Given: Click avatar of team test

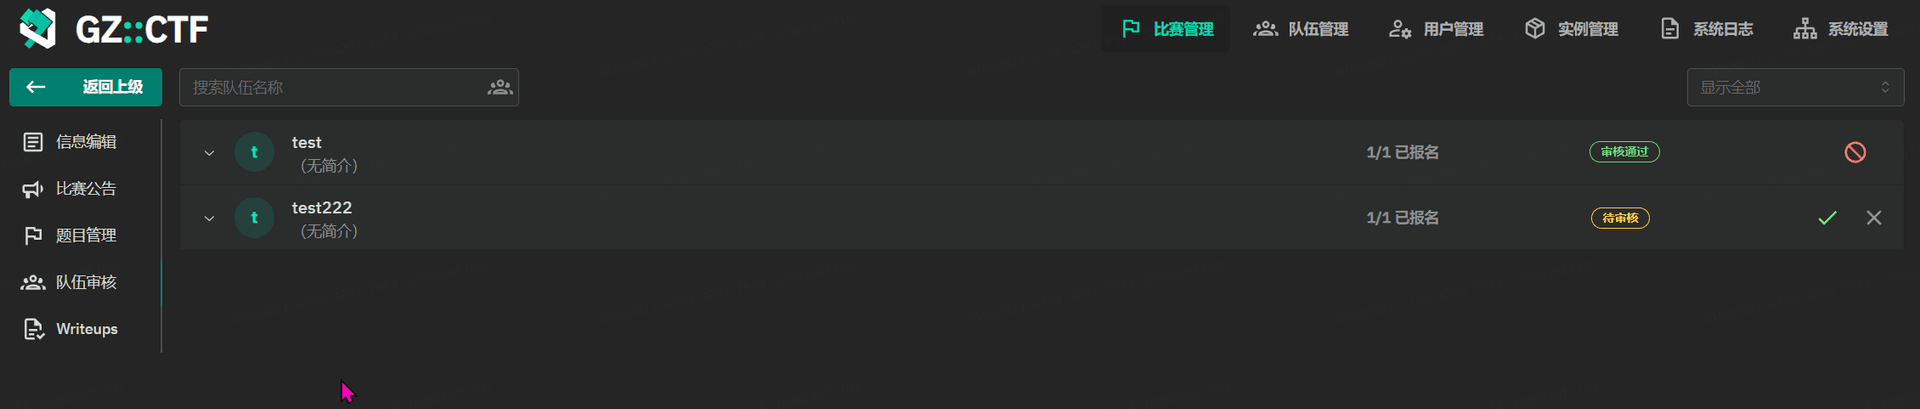Looking at the screenshot, I should (x=254, y=152).
